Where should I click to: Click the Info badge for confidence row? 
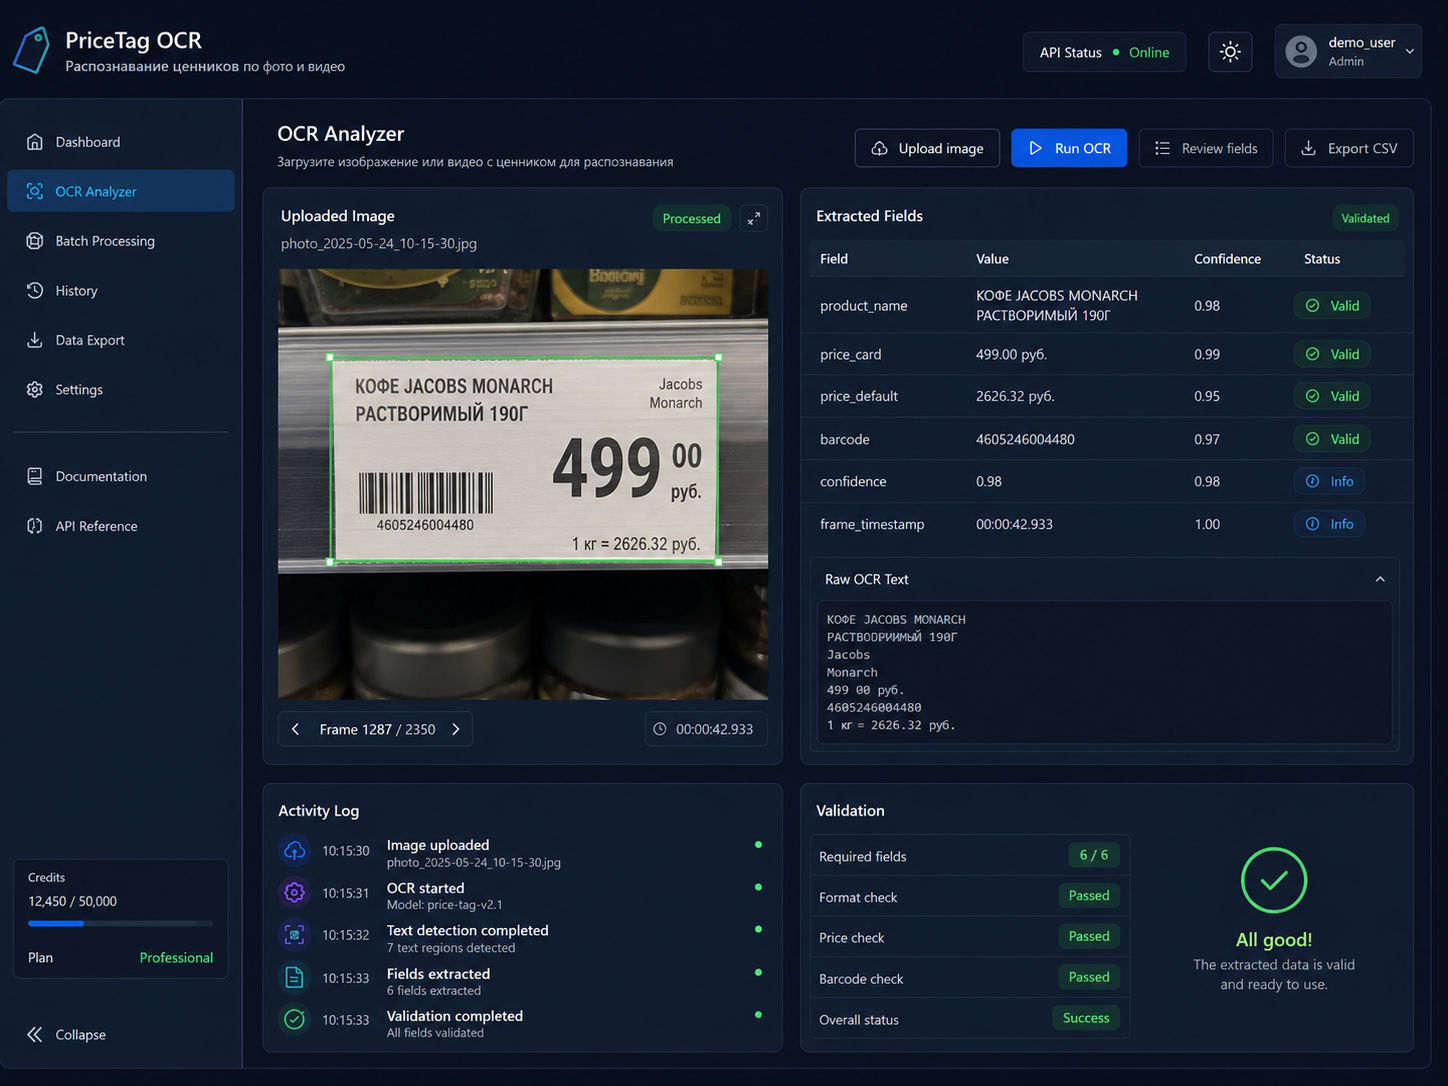1329,481
